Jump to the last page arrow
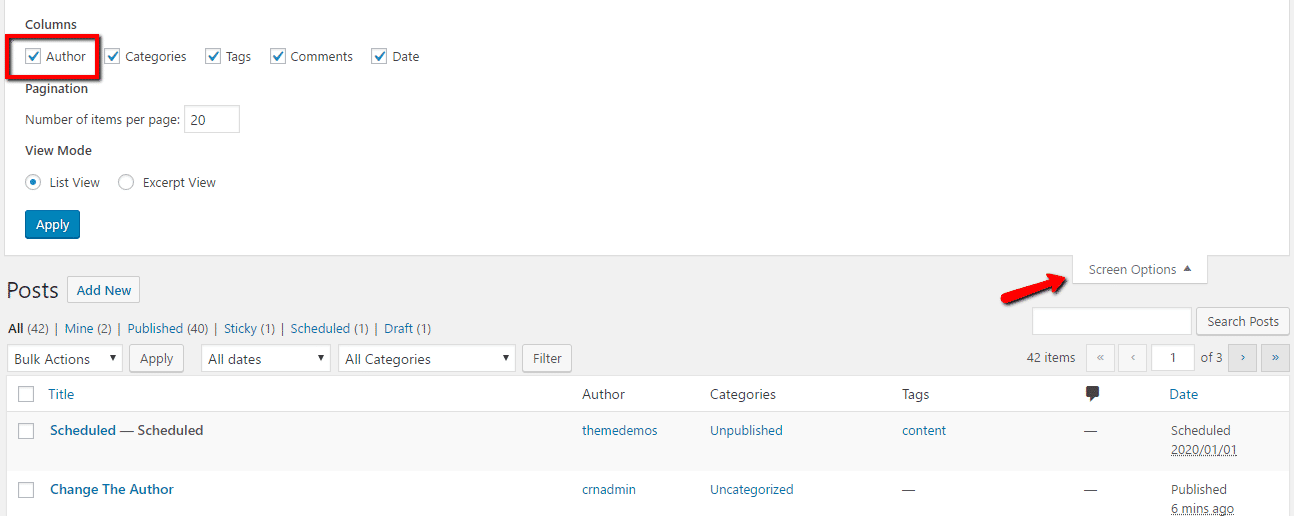Screen dimensions: 1294x516 coord(1275,358)
